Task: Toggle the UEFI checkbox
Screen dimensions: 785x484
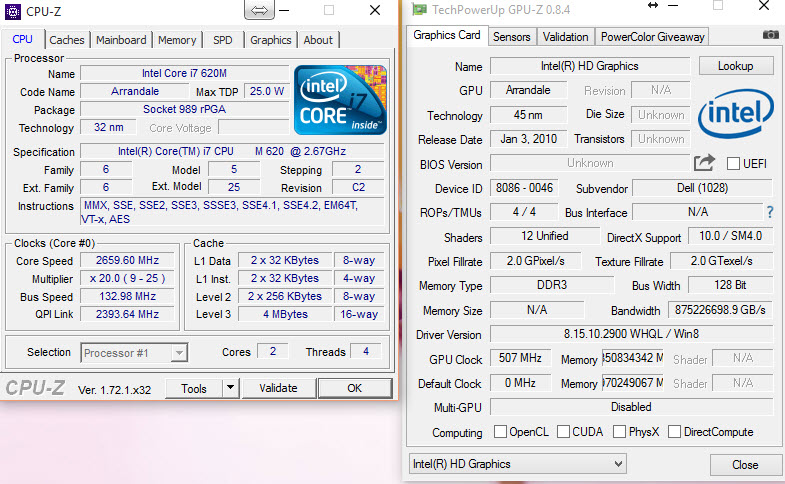Action: coord(733,163)
